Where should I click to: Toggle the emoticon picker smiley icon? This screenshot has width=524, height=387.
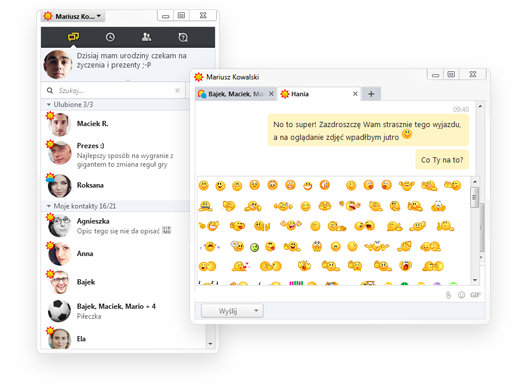(462, 295)
